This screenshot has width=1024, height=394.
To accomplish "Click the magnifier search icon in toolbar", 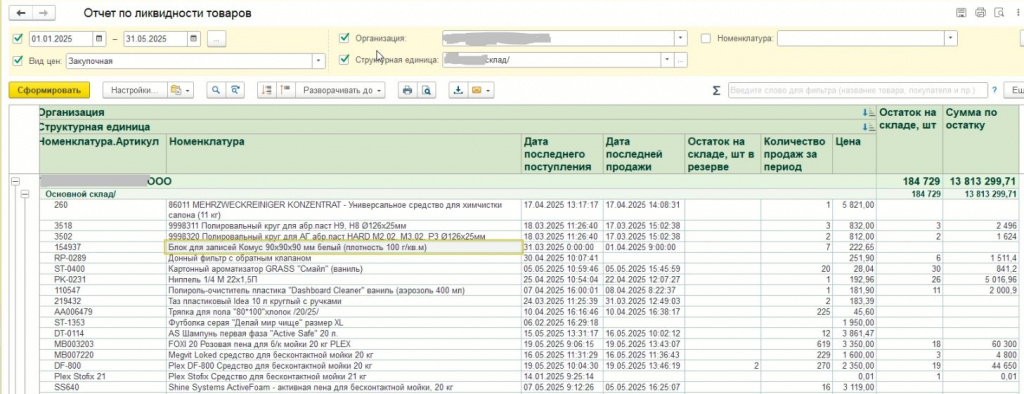I will point(216,90).
